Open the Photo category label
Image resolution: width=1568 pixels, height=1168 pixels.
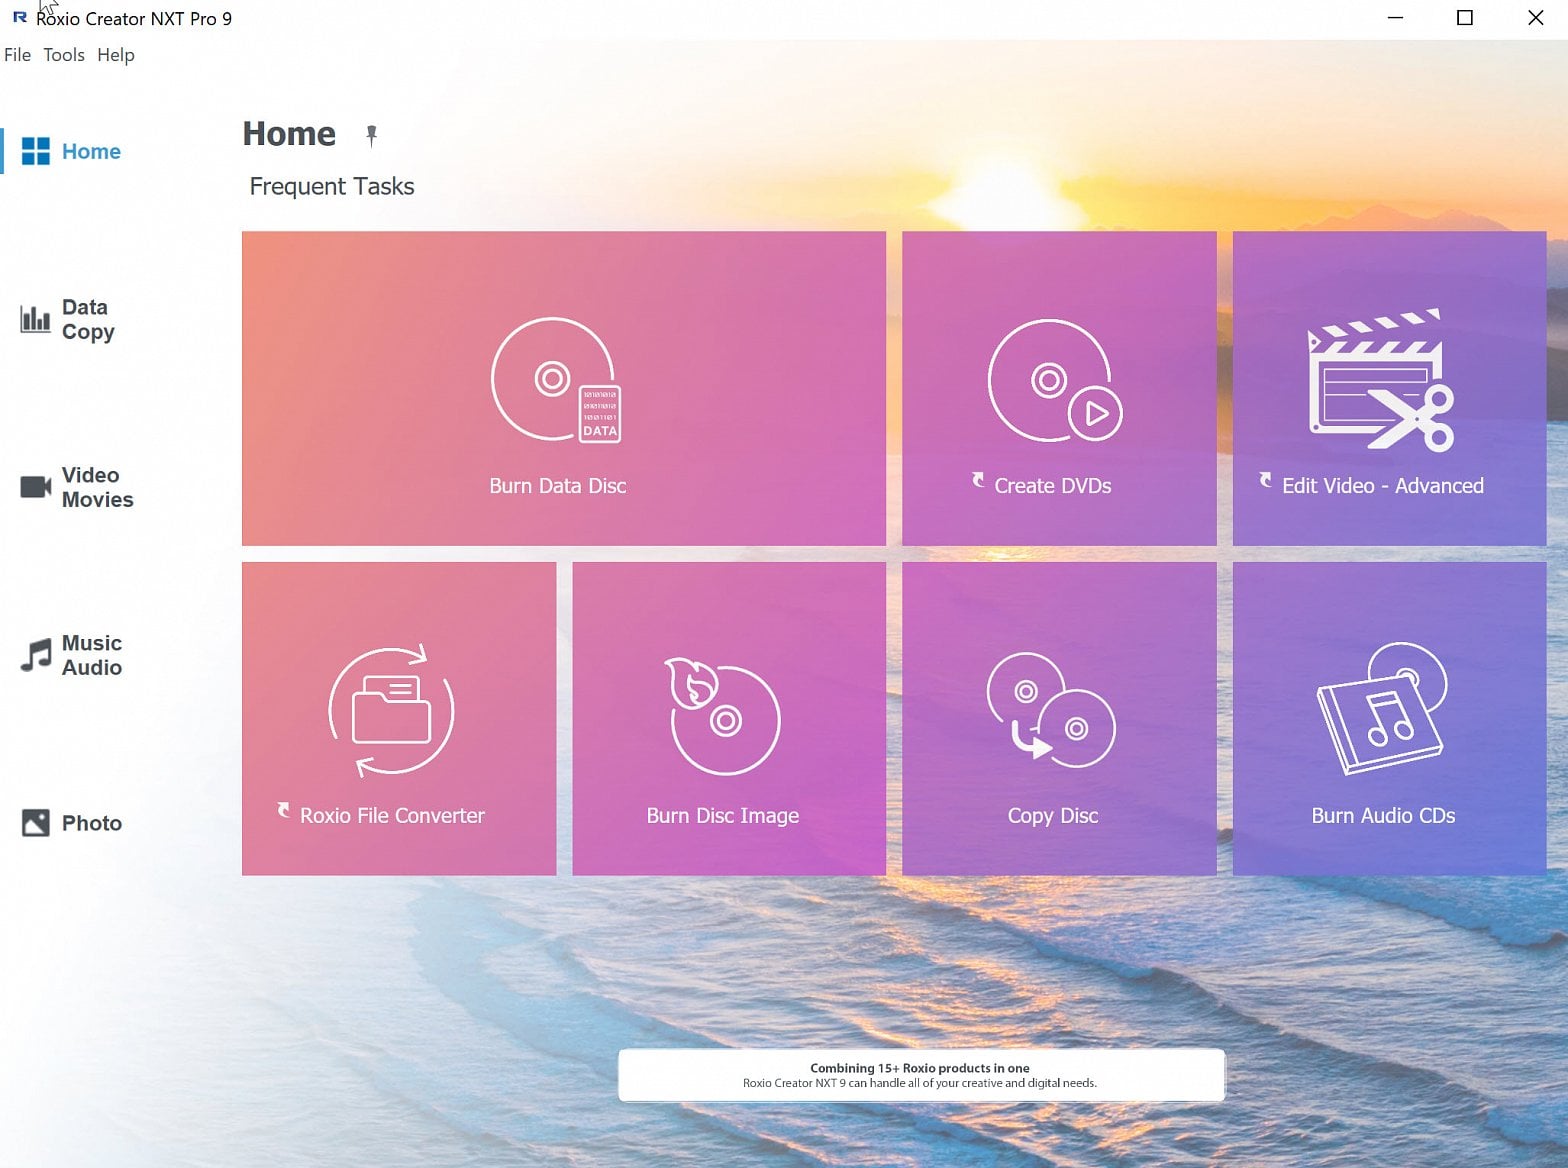92,823
